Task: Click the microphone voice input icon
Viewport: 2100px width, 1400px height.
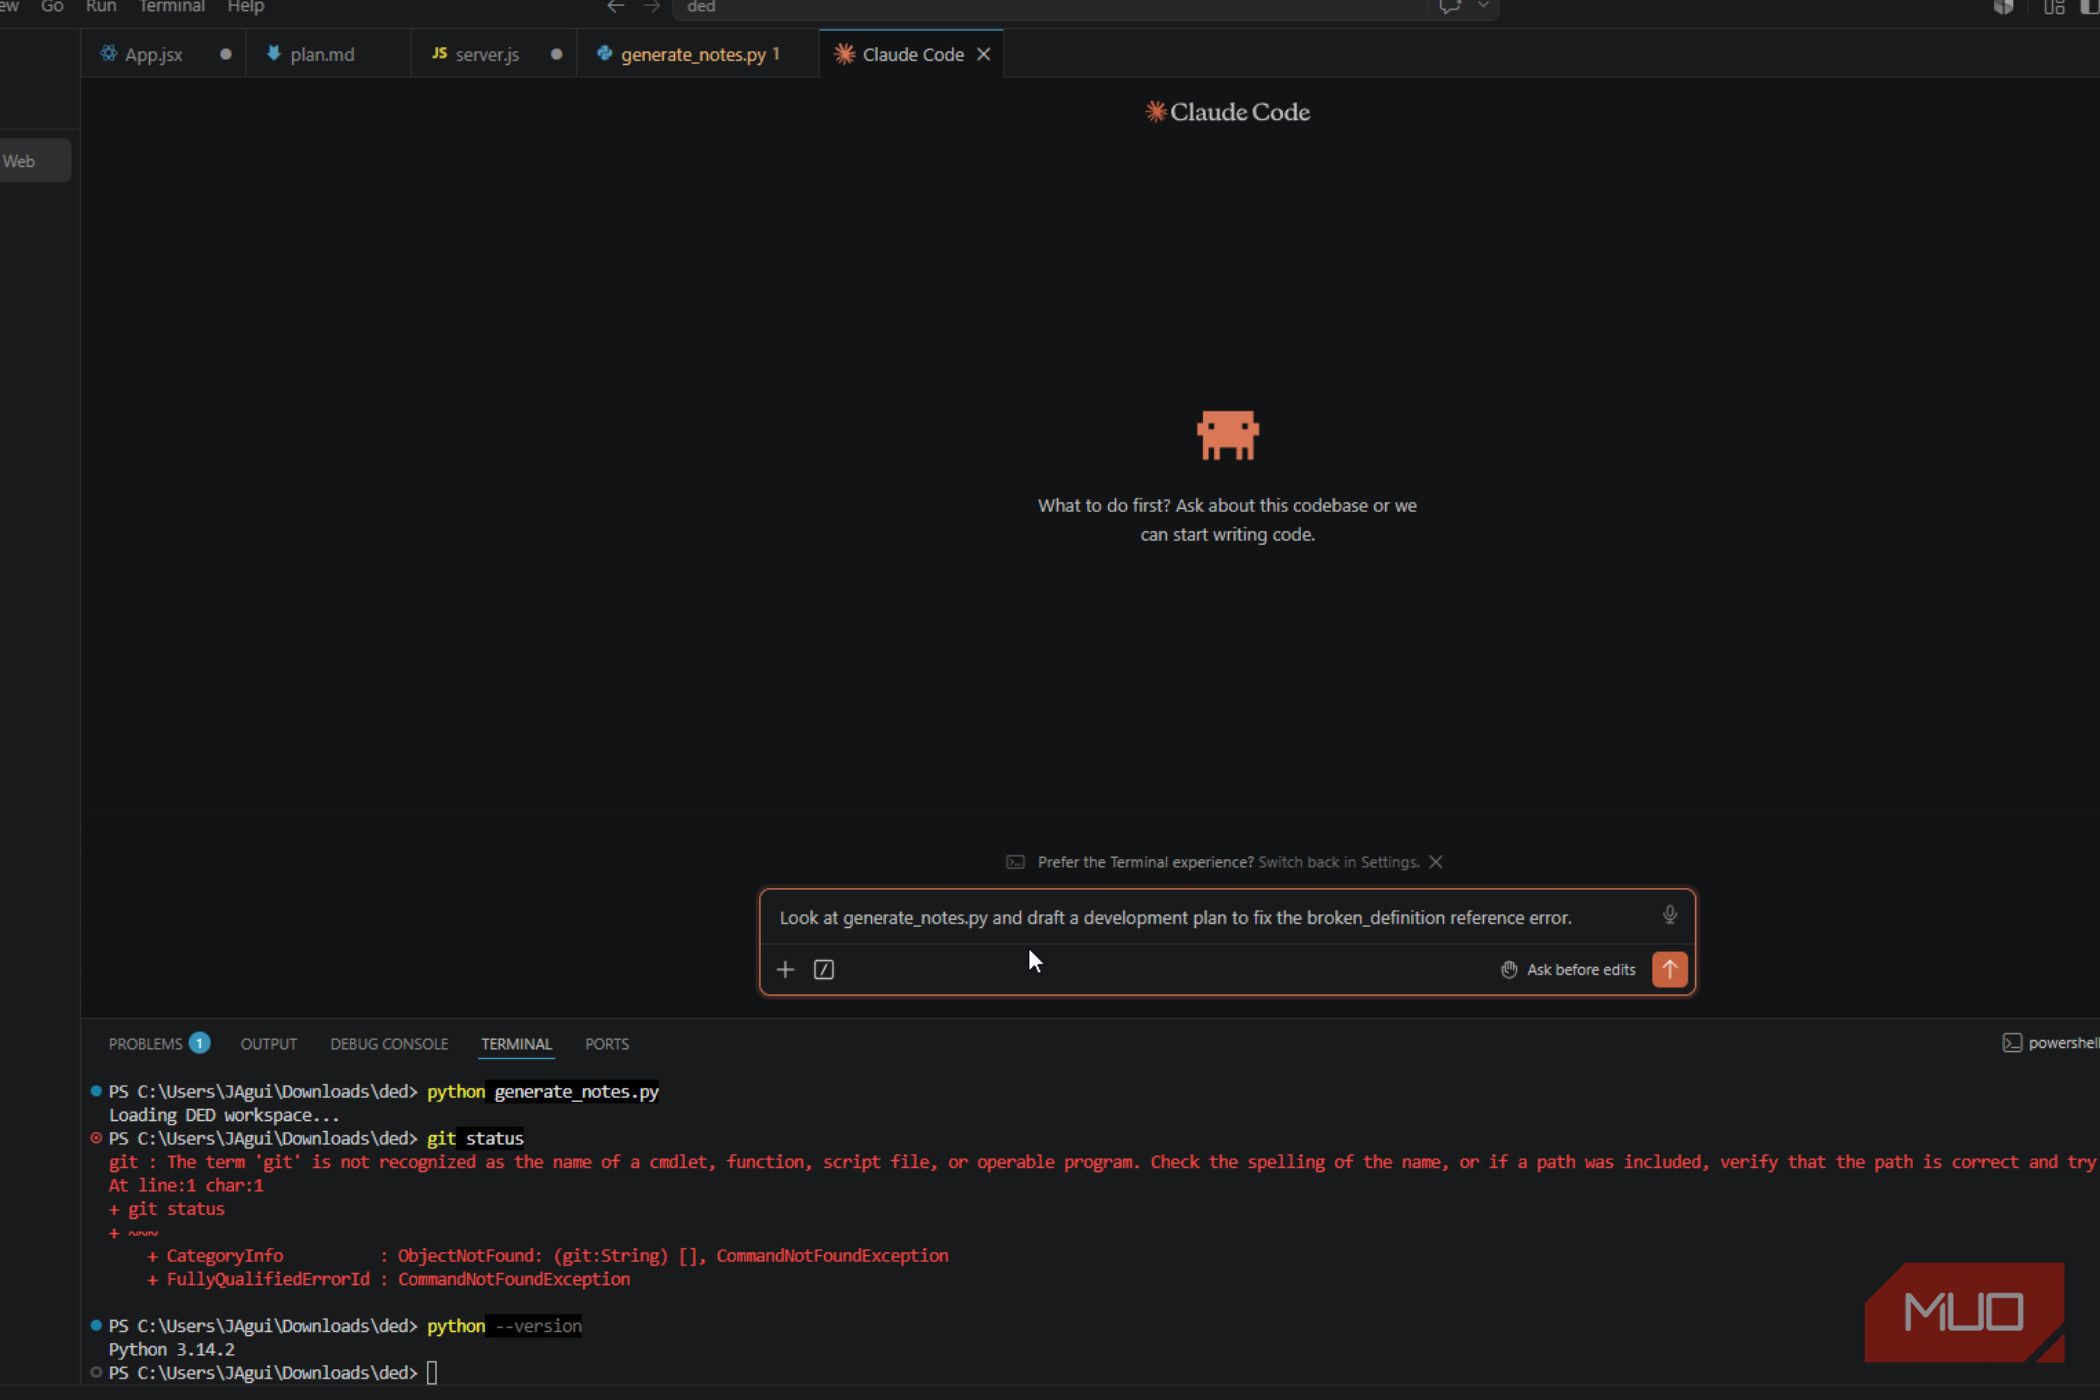Action: [x=1669, y=914]
